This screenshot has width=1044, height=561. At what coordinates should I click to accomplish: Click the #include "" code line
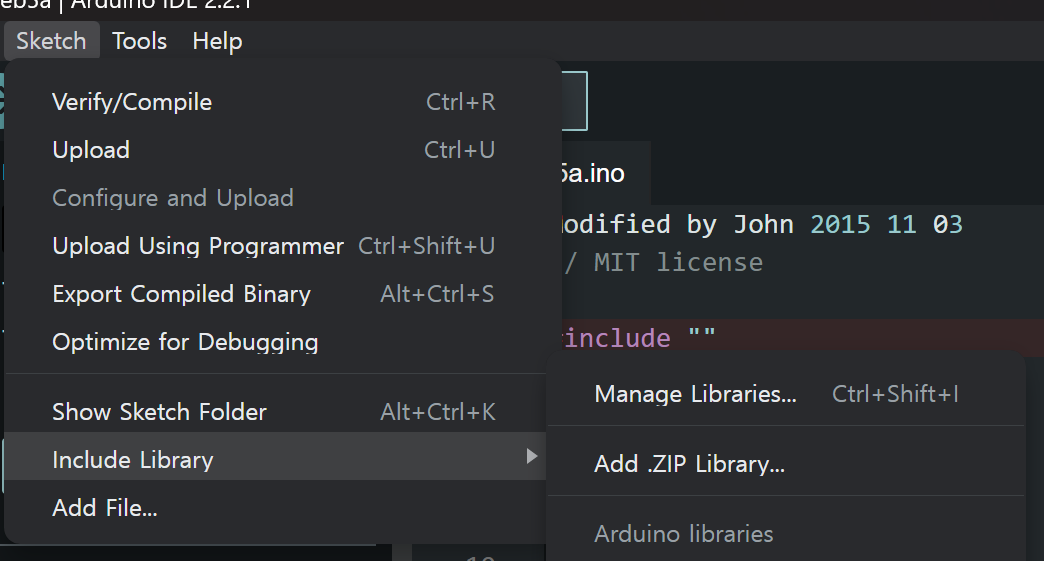coord(638,337)
